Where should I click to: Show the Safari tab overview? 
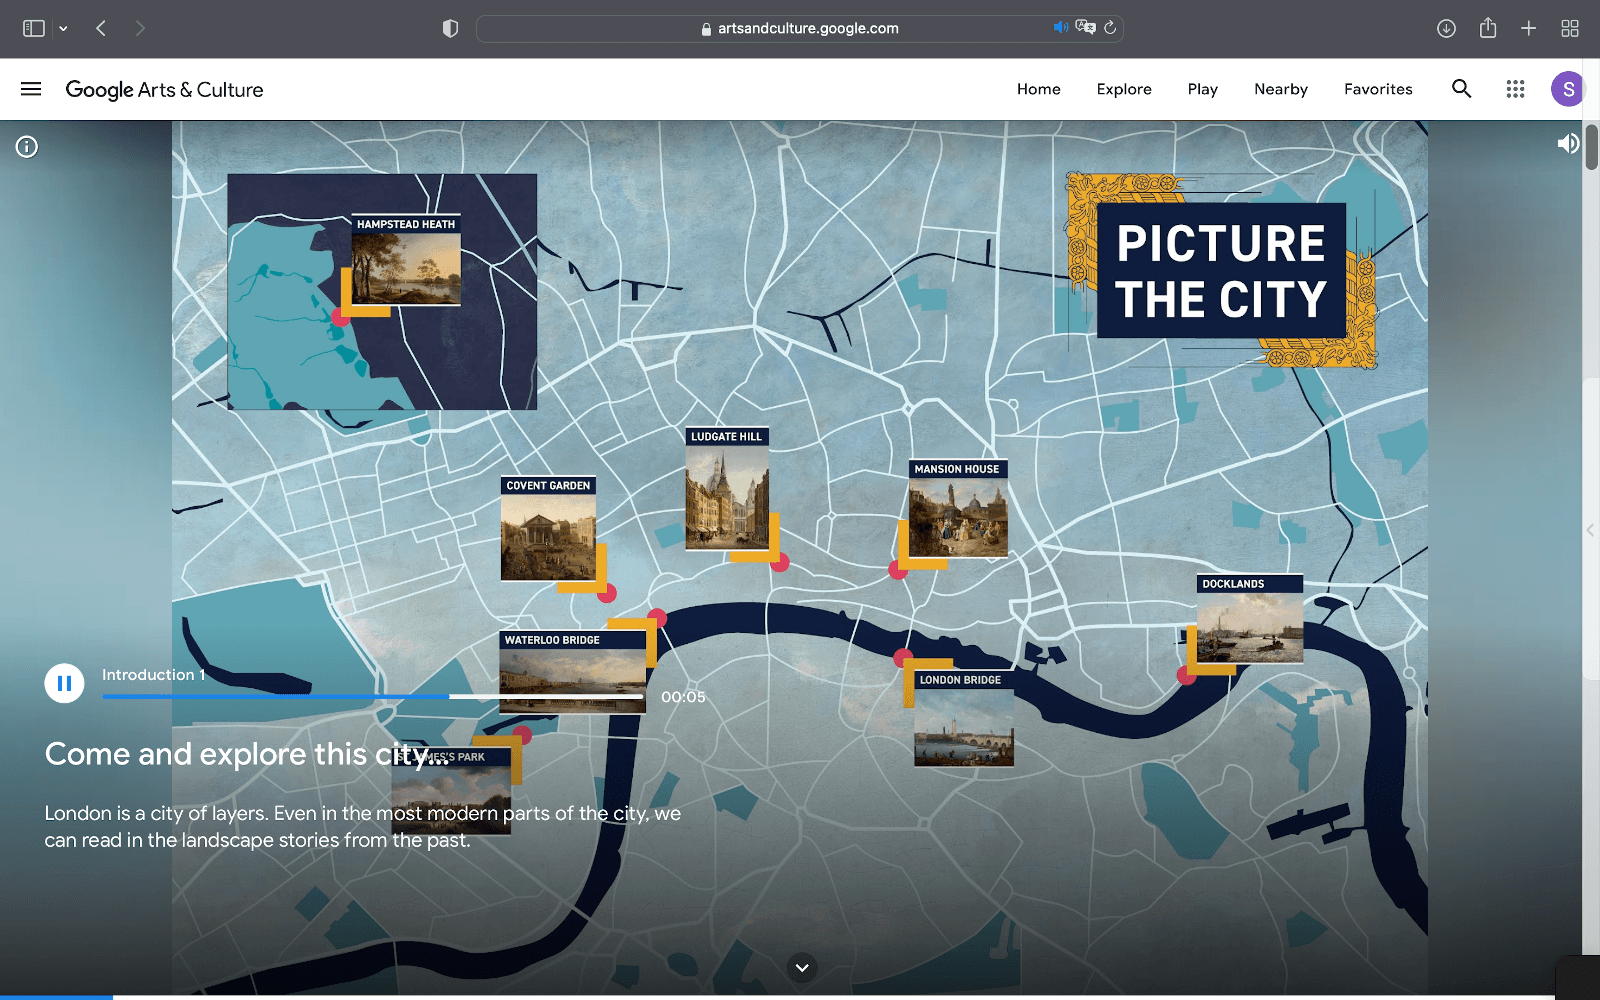coord(1570,28)
